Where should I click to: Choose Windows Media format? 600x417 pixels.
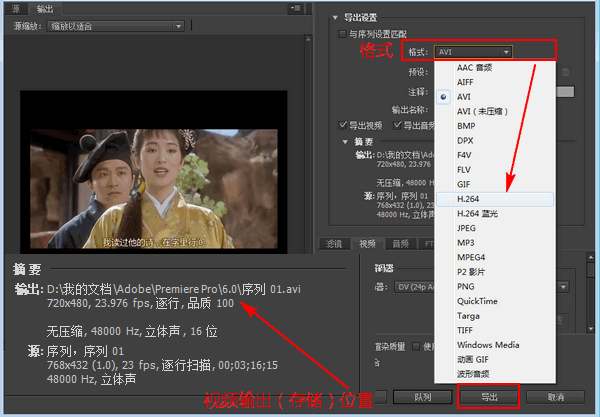coord(495,345)
